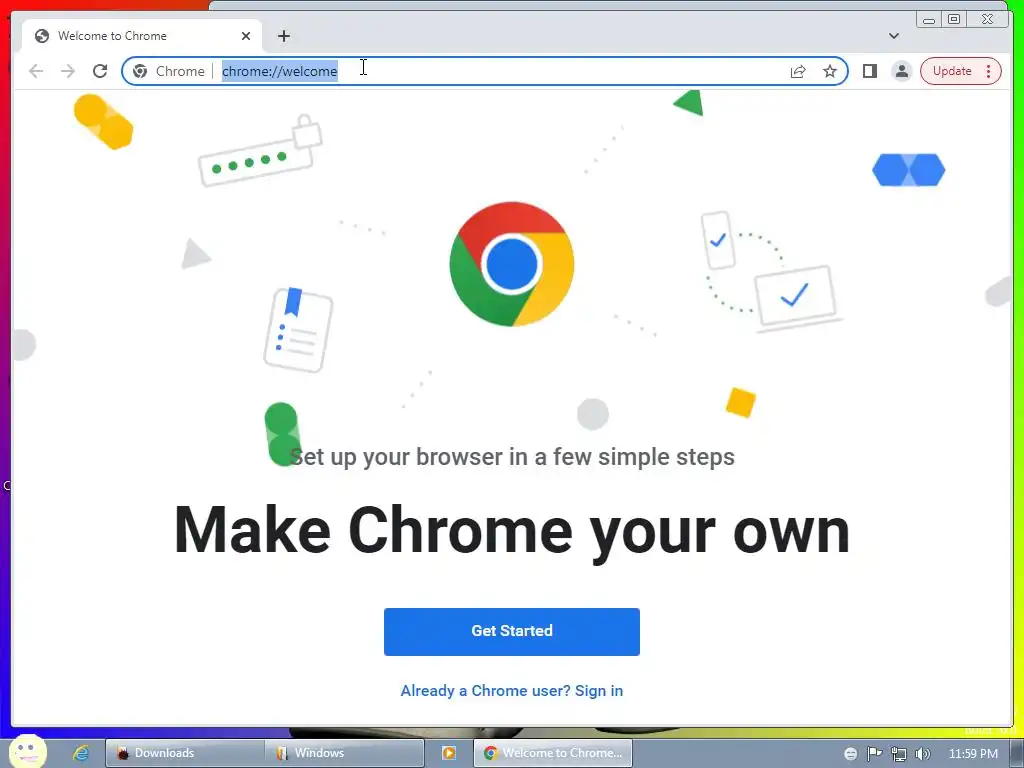Click the Update button in Chrome's toolbar

(952, 71)
